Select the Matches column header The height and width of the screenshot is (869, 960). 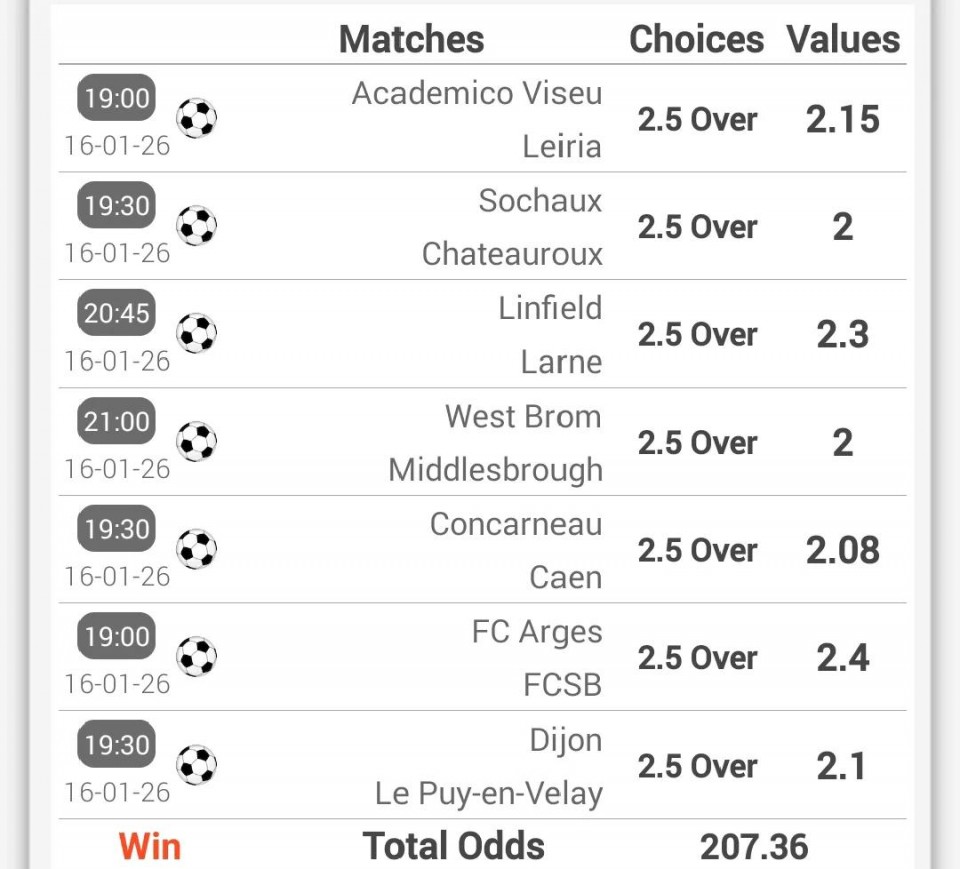(x=411, y=39)
